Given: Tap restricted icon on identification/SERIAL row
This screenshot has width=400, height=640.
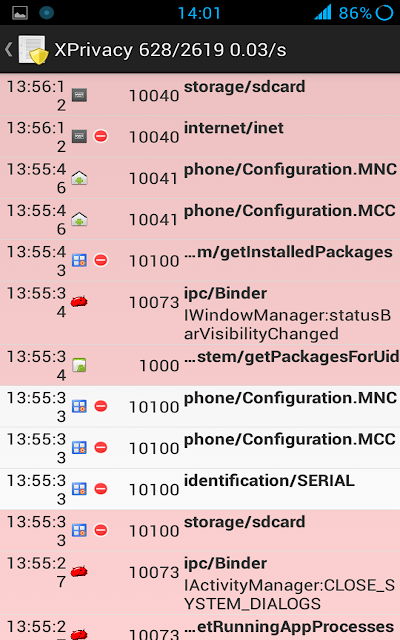Looking at the screenshot, I should click(101, 489).
